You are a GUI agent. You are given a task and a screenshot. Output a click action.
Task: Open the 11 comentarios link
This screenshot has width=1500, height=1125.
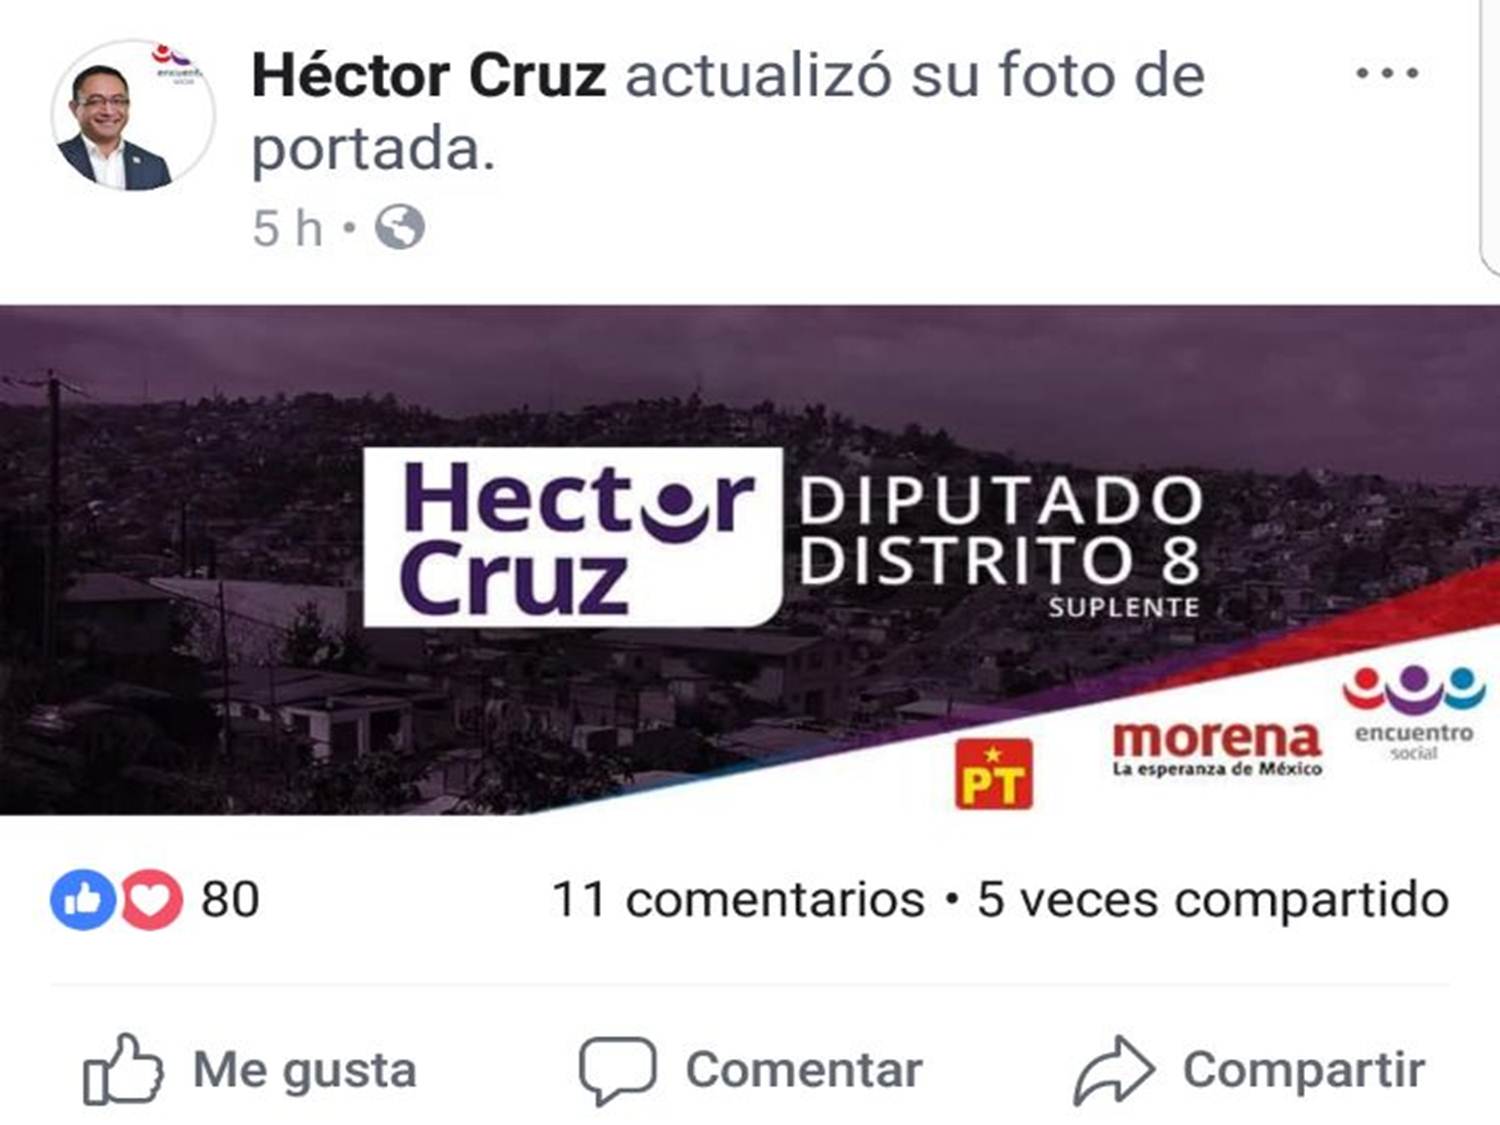(738, 899)
